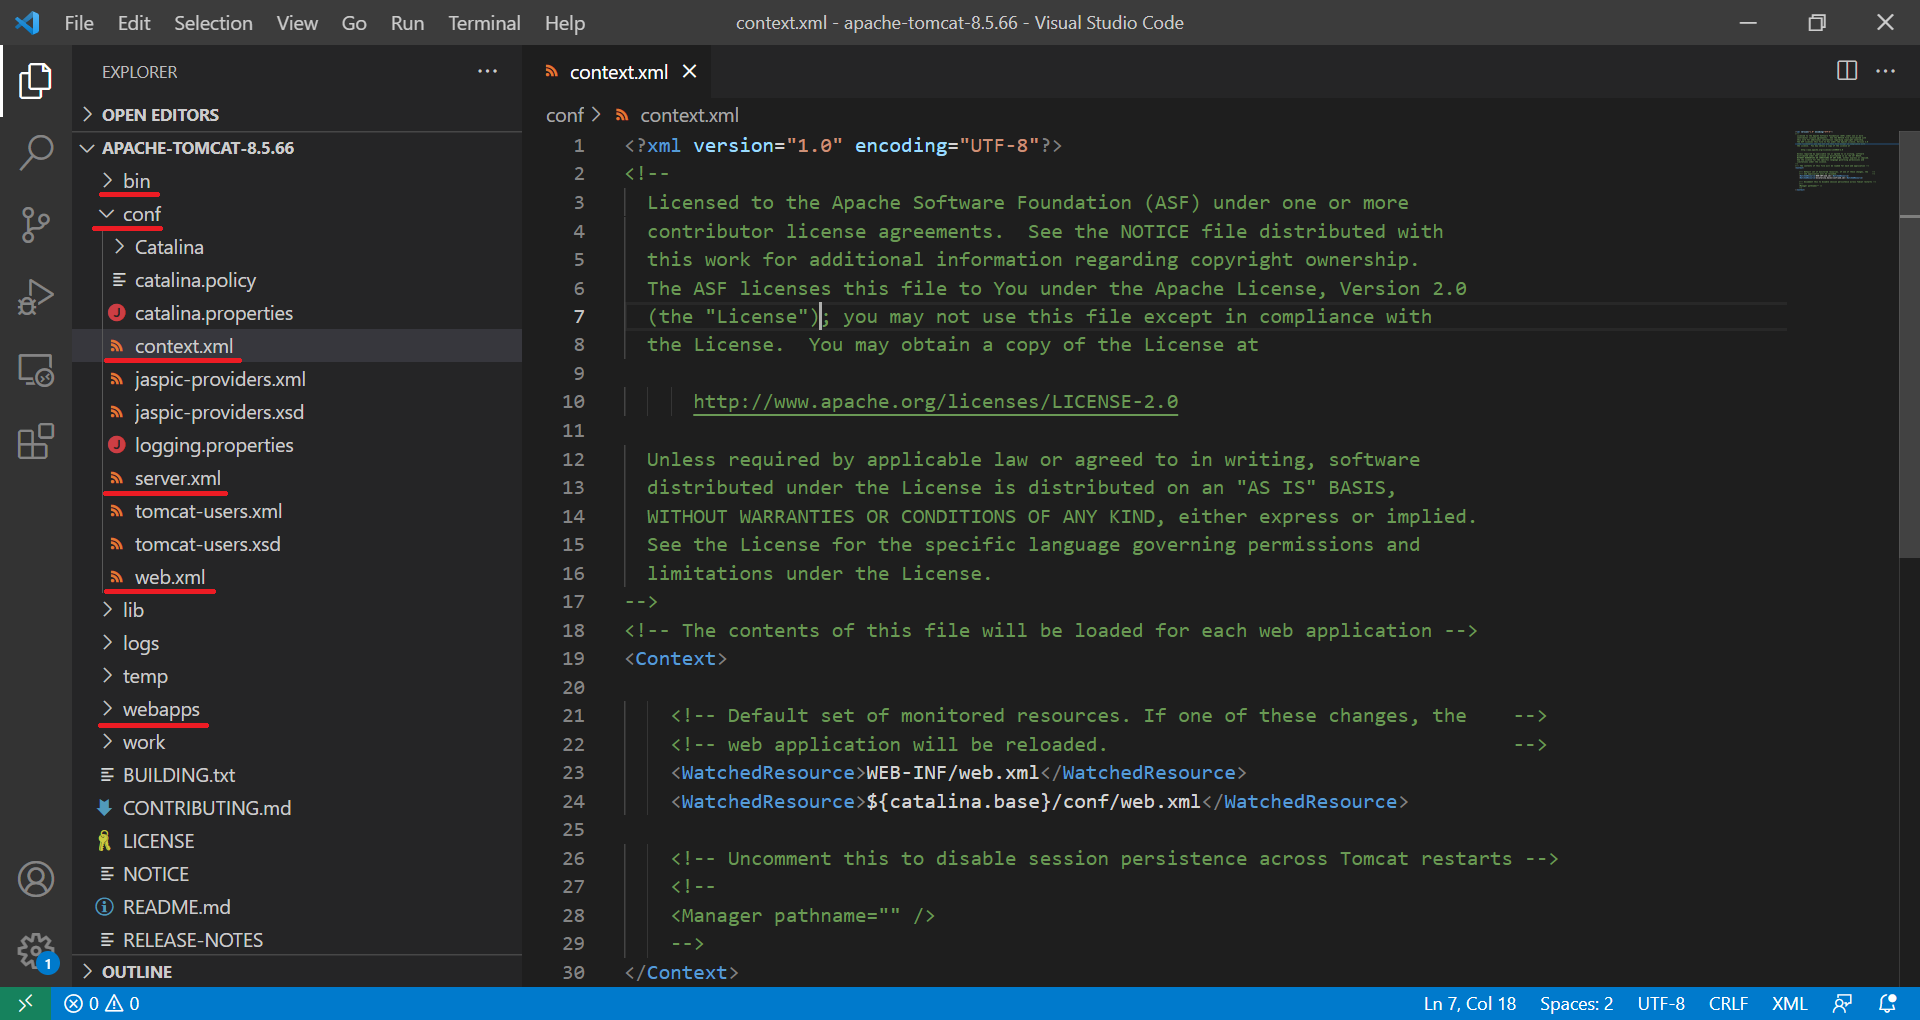Open Explorer views and more actions ellipsis
Viewport: 1920px width, 1020px height.
(x=487, y=71)
